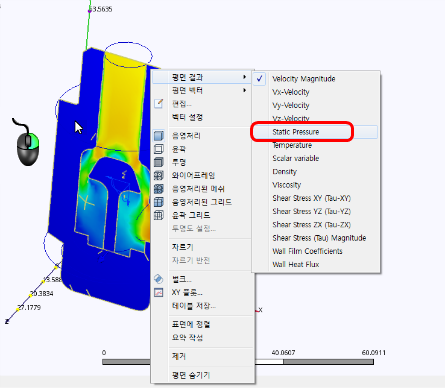Click the 27.1779 Z-axis tick label
The image size is (445, 388).
coord(29,307)
